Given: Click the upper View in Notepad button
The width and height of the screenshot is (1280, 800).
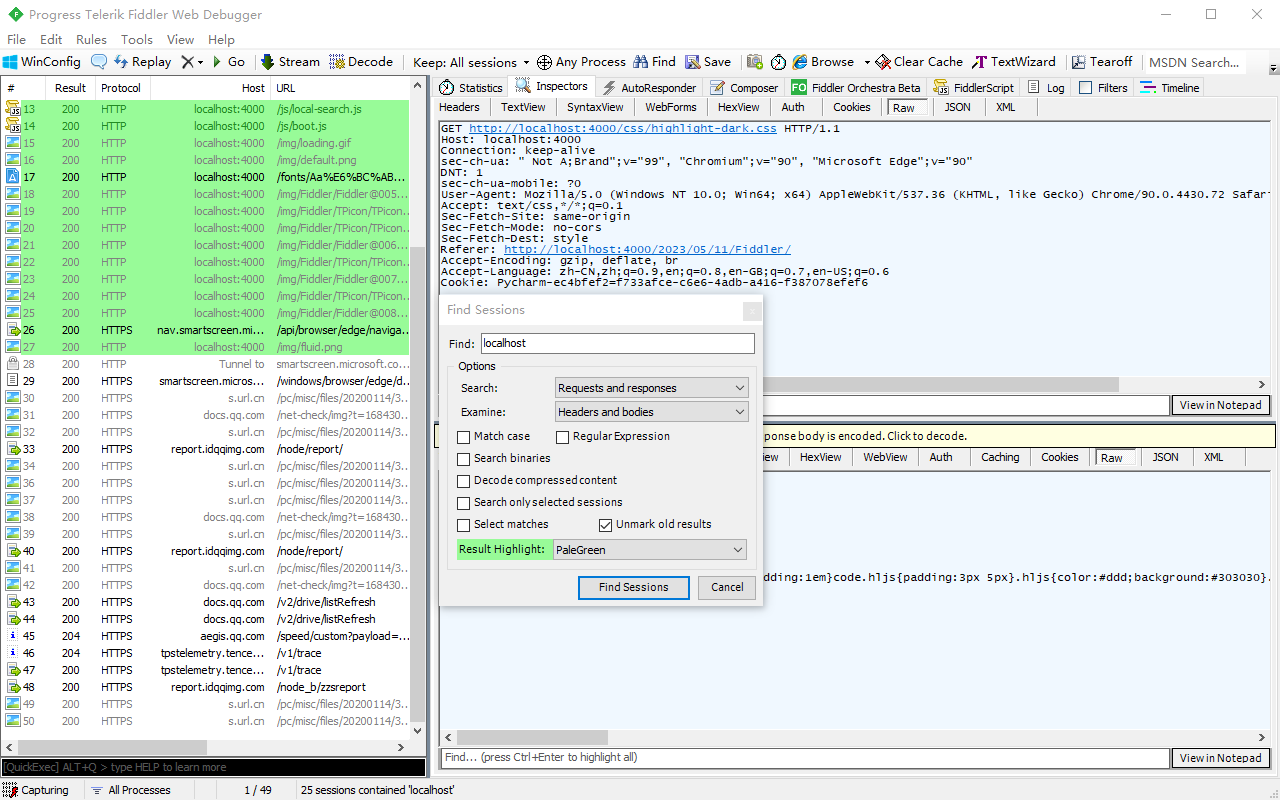Looking at the screenshot, I should click(x=1221, y=405).
